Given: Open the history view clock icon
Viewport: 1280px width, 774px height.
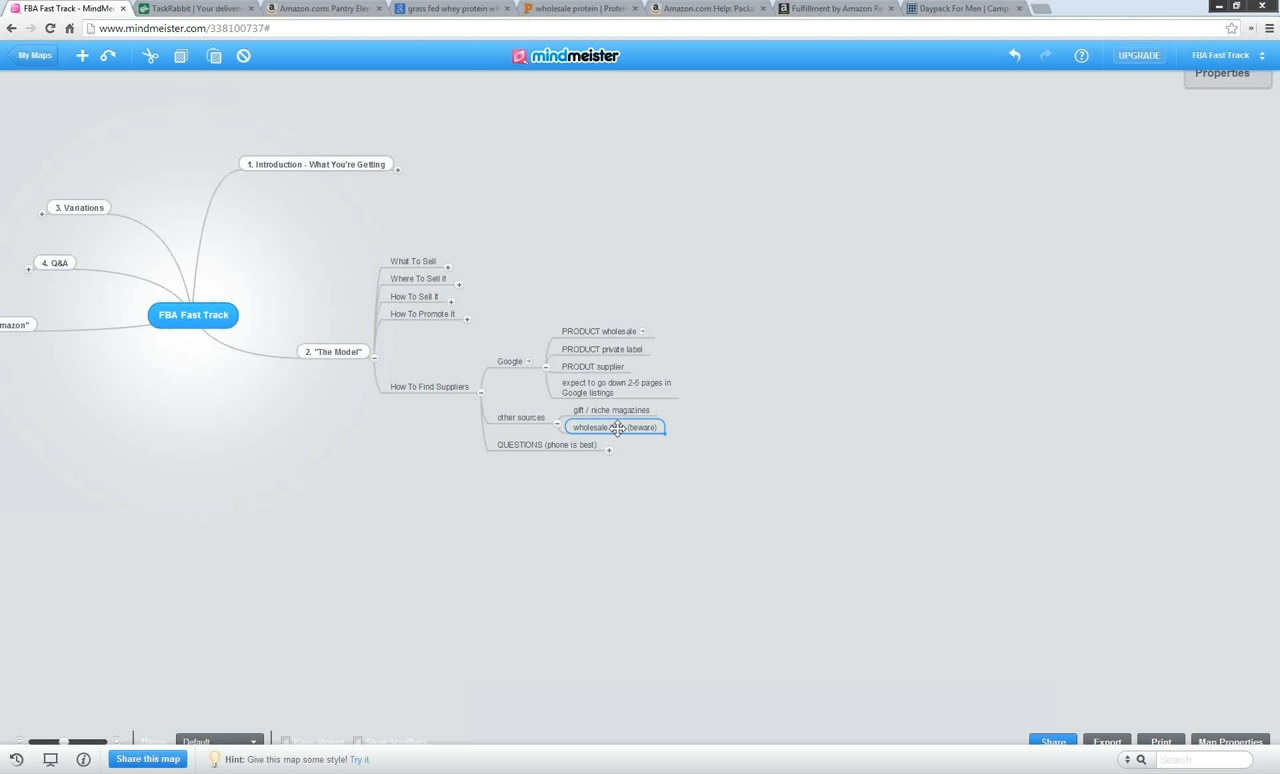Looking at the screenshot, I should [17, 759].
